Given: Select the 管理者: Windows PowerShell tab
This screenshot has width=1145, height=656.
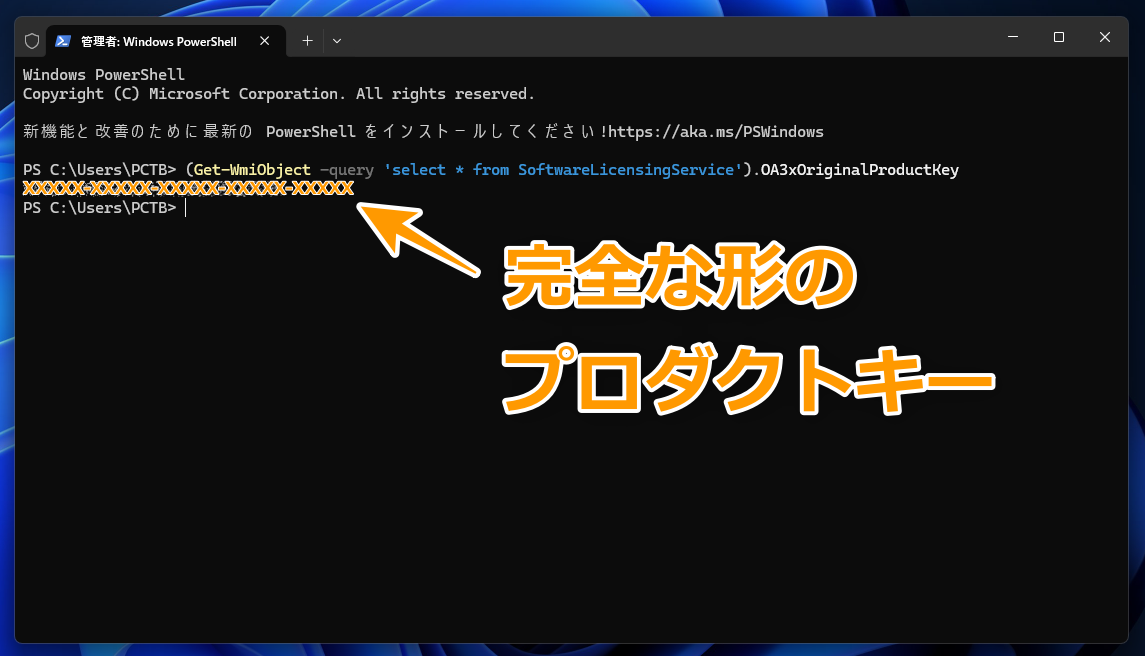Looking at the screenshot, I should point(158,42).
